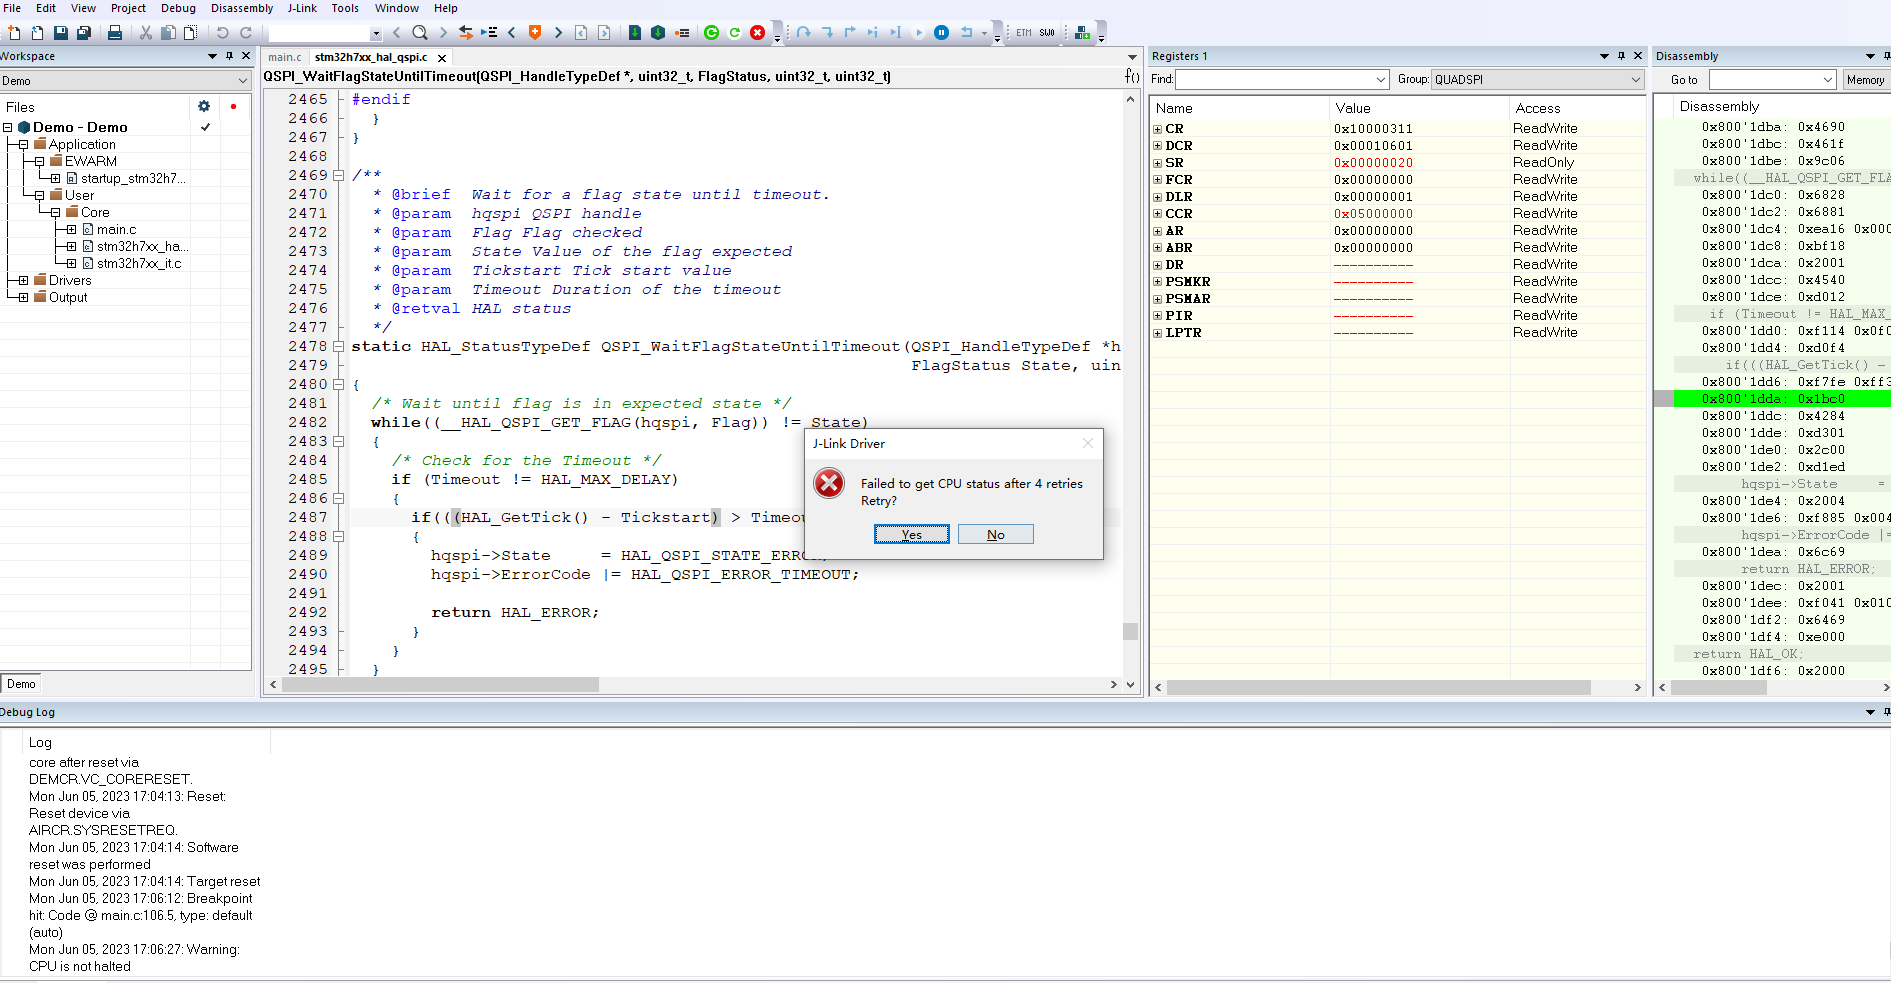The height and width of the screenshot is (983, 1891).
Task: Click the ETM trace toolbar icon
Action: pos(1024,33)
